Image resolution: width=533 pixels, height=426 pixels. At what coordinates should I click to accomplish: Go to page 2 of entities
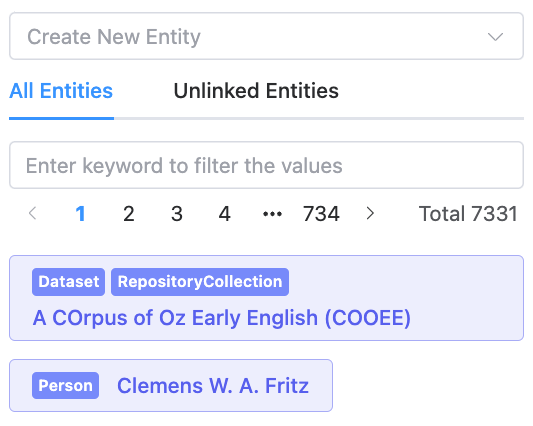click(129, 214)
